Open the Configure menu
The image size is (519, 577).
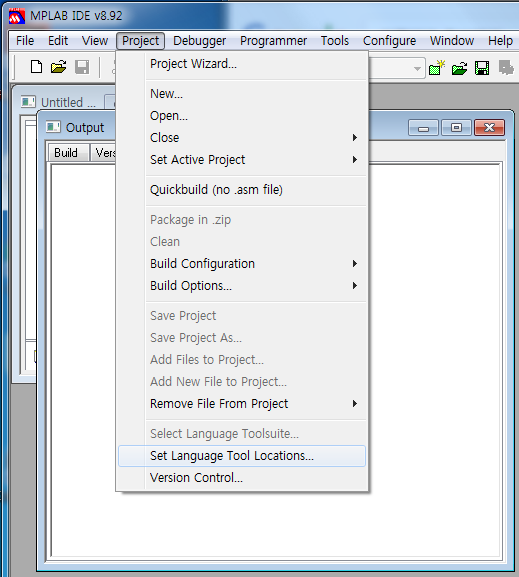click(x=389, y=40)
